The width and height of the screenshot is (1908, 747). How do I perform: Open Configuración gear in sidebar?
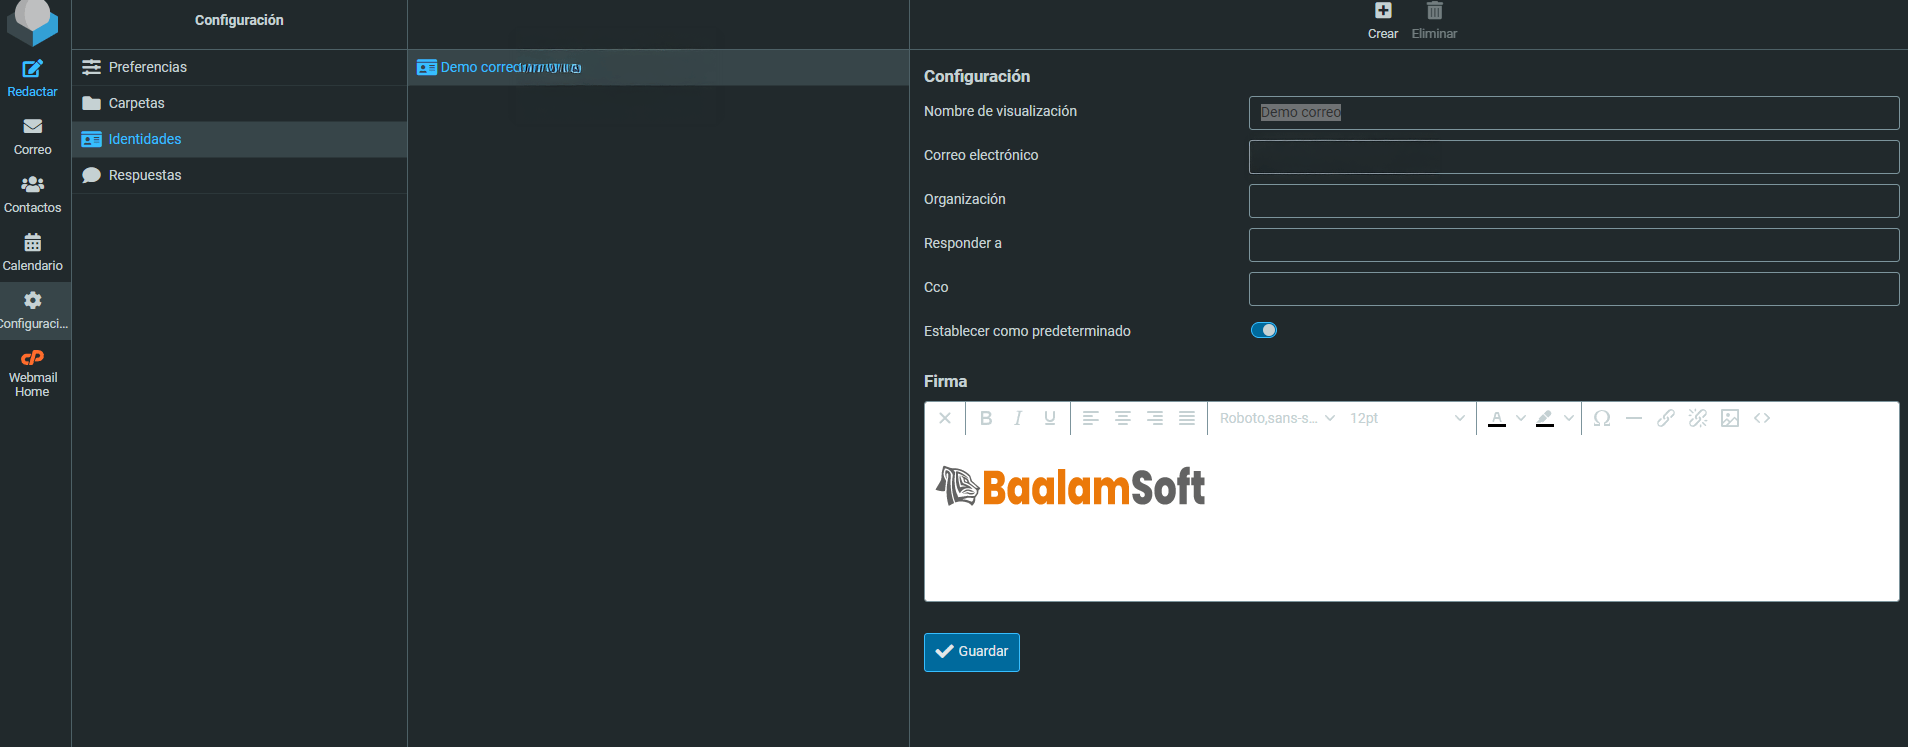(x=33, y=311)
